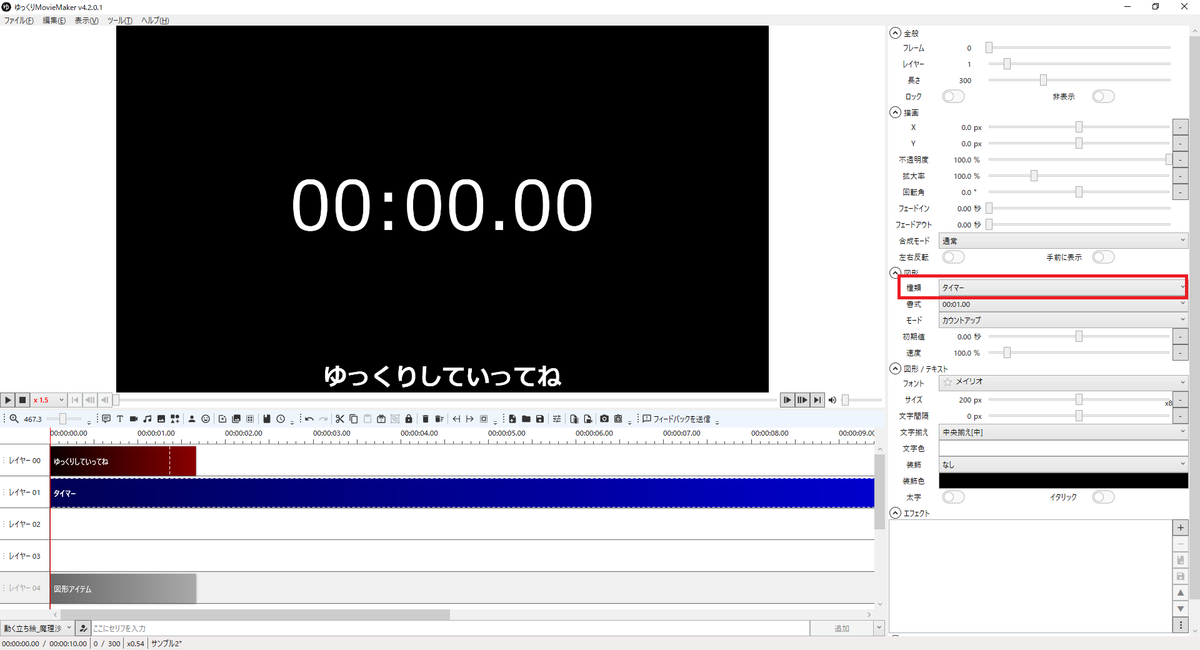Click the trash can delete icon

425,418
